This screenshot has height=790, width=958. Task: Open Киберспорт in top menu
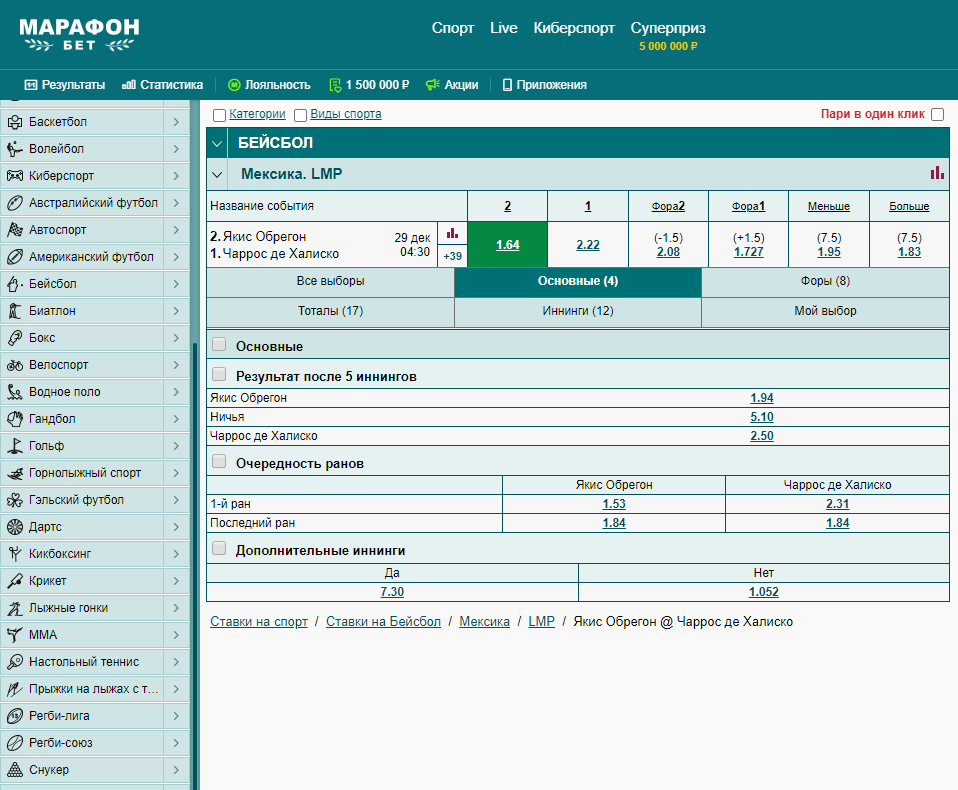tap(574, 28)
